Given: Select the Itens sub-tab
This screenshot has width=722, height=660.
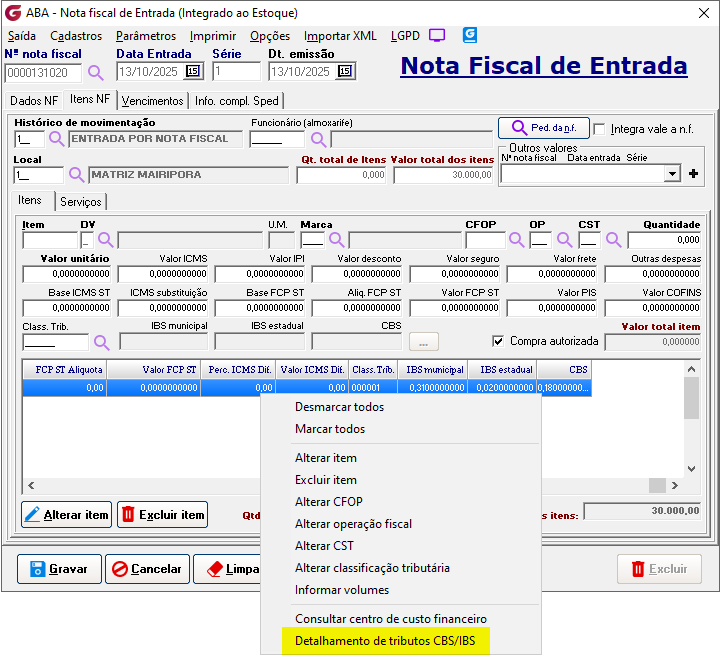Looking at the screenshot, I should pos(30,200).
